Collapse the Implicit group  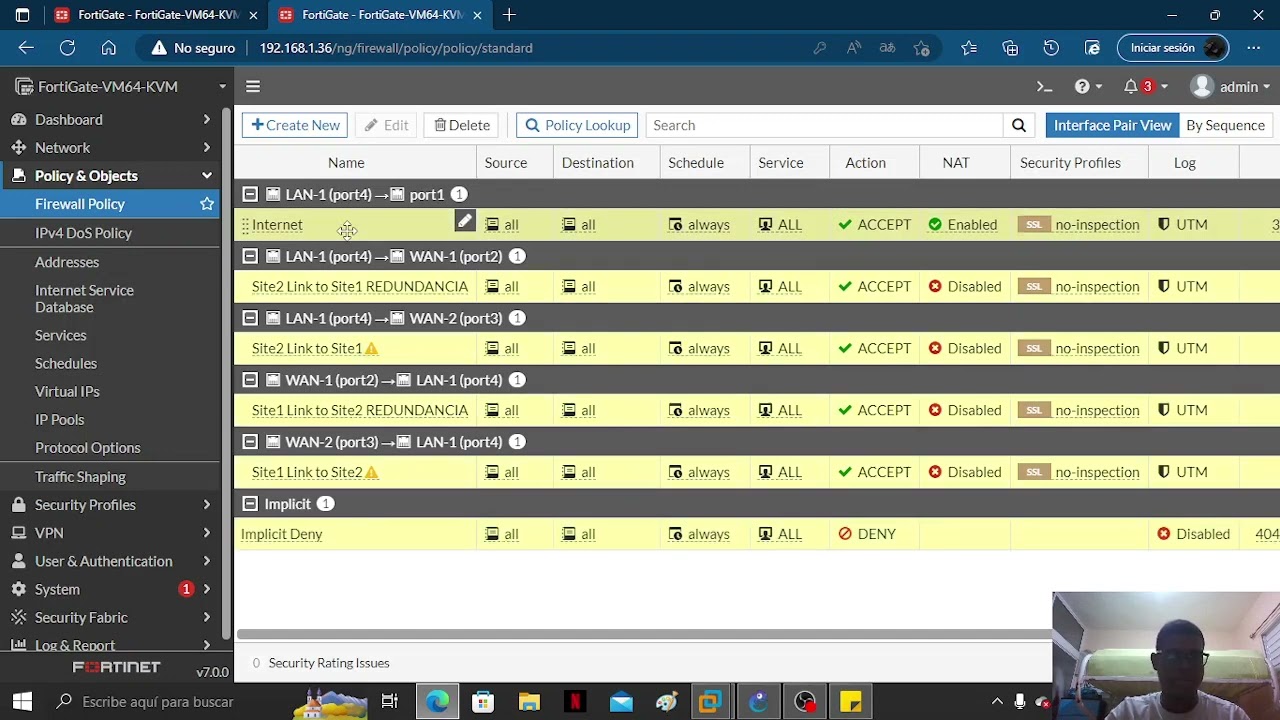coord(250,504)
